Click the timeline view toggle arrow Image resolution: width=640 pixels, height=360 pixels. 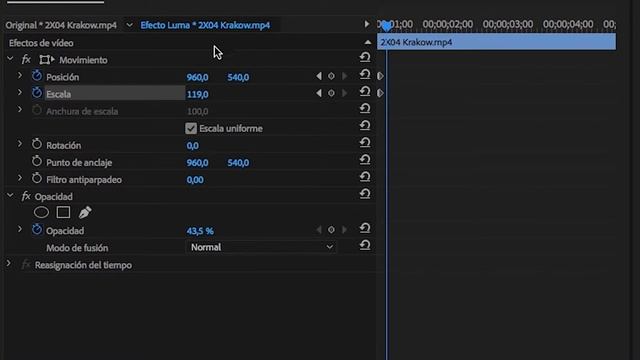click(367, 24)
